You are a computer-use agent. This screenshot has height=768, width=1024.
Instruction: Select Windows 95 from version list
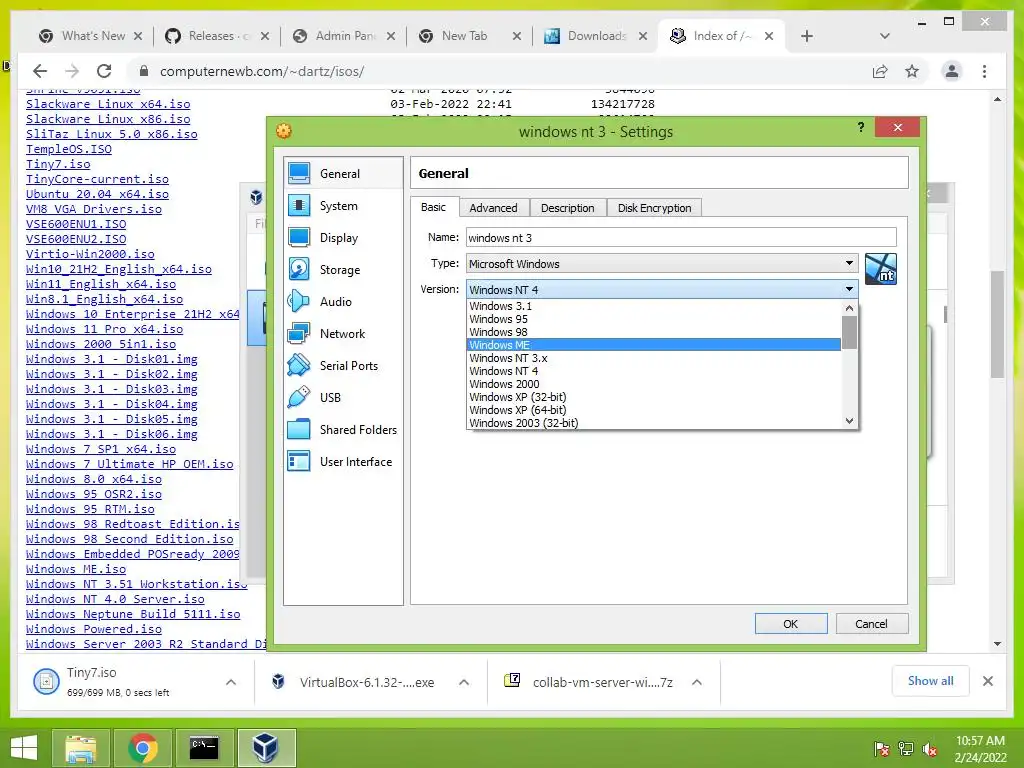tap(654, 319)
